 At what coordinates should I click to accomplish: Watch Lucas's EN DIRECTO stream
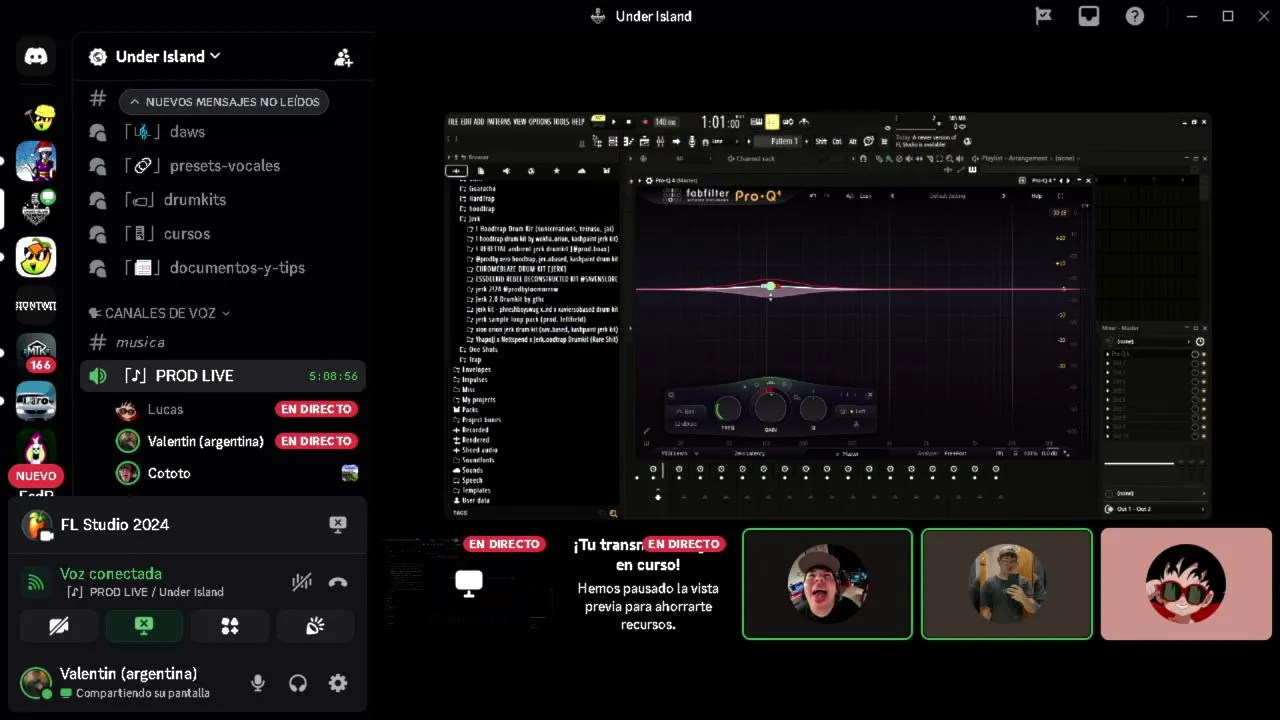(x=316, y=409)
